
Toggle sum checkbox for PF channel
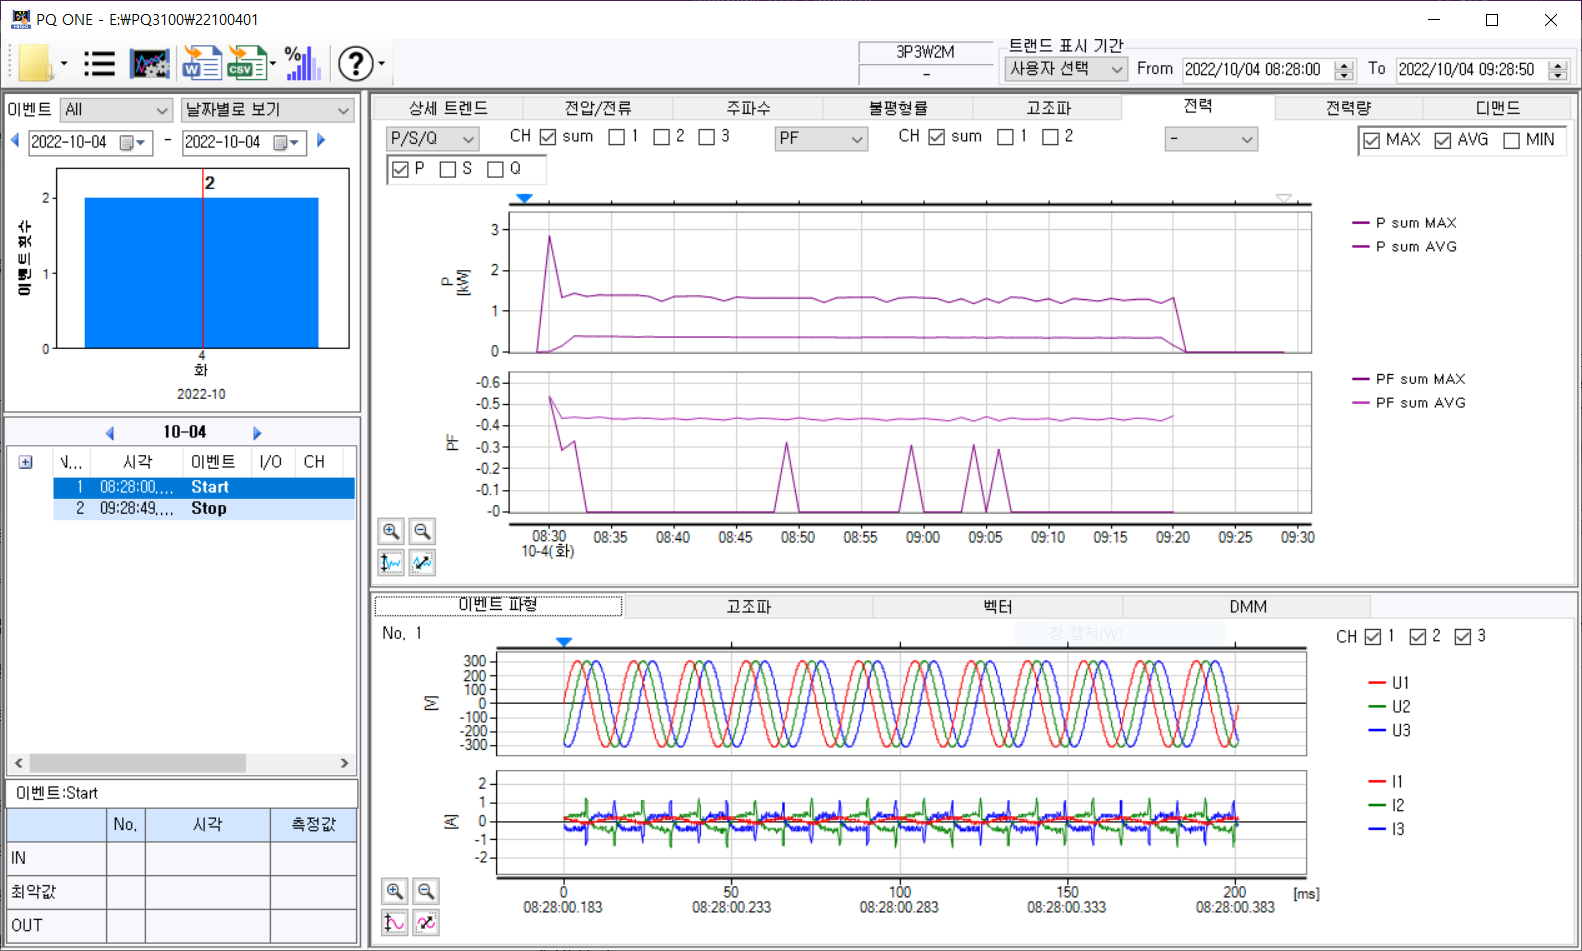(x=937, y=137)
